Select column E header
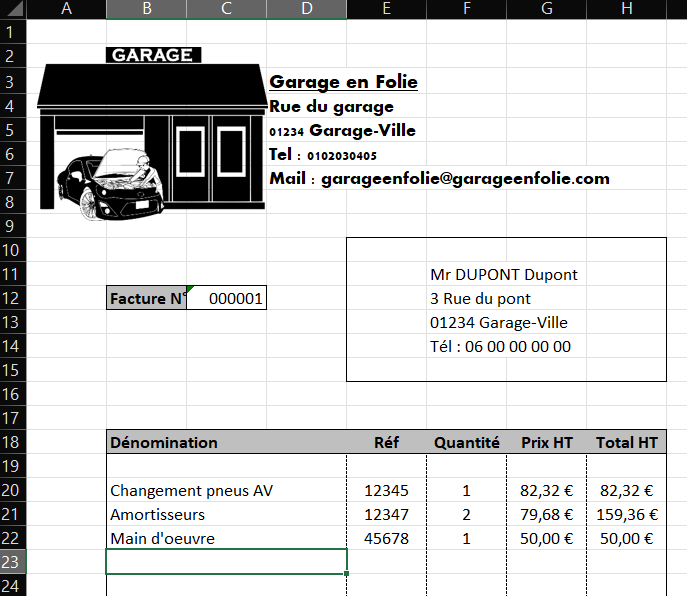The image size is (687, 596). [x=386, y=9]
